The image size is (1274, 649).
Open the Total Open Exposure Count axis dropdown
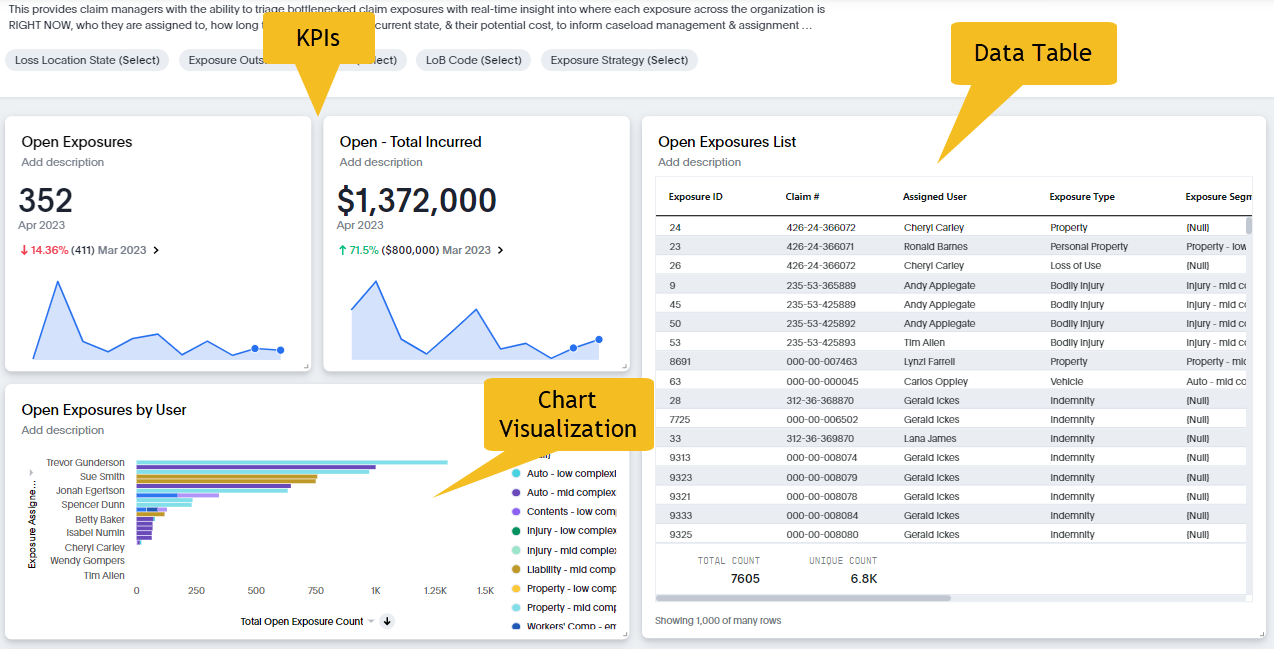370,621
